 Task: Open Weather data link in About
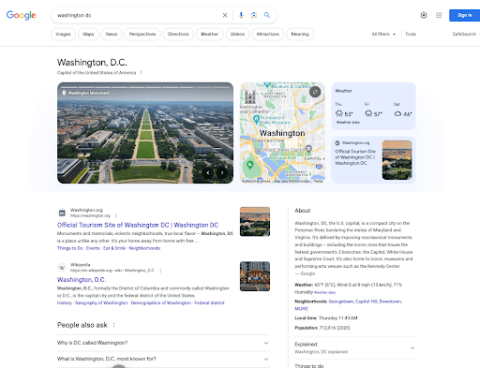pyautogui.click(x=325, y=292)
